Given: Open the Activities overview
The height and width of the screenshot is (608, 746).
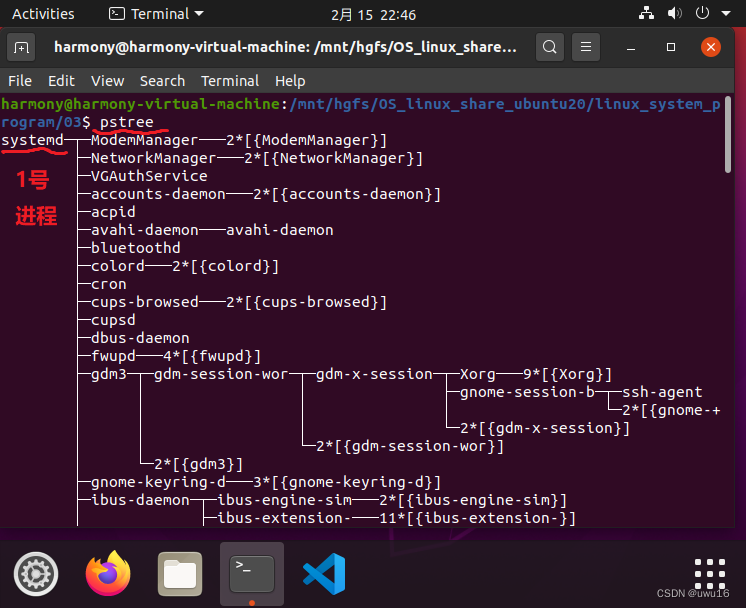Looking at the screenshot, I should [x=43, y=14].
